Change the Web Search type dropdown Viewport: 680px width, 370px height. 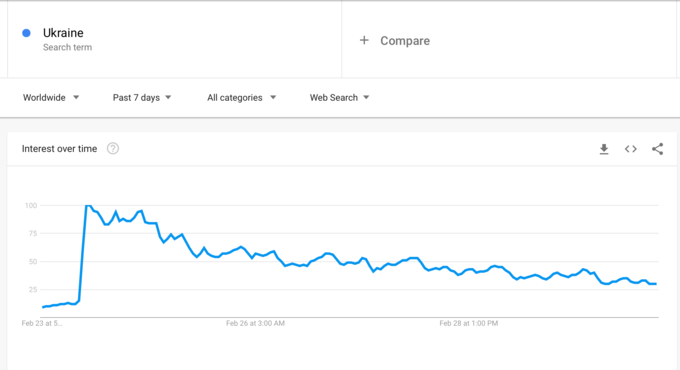(339, 98)
